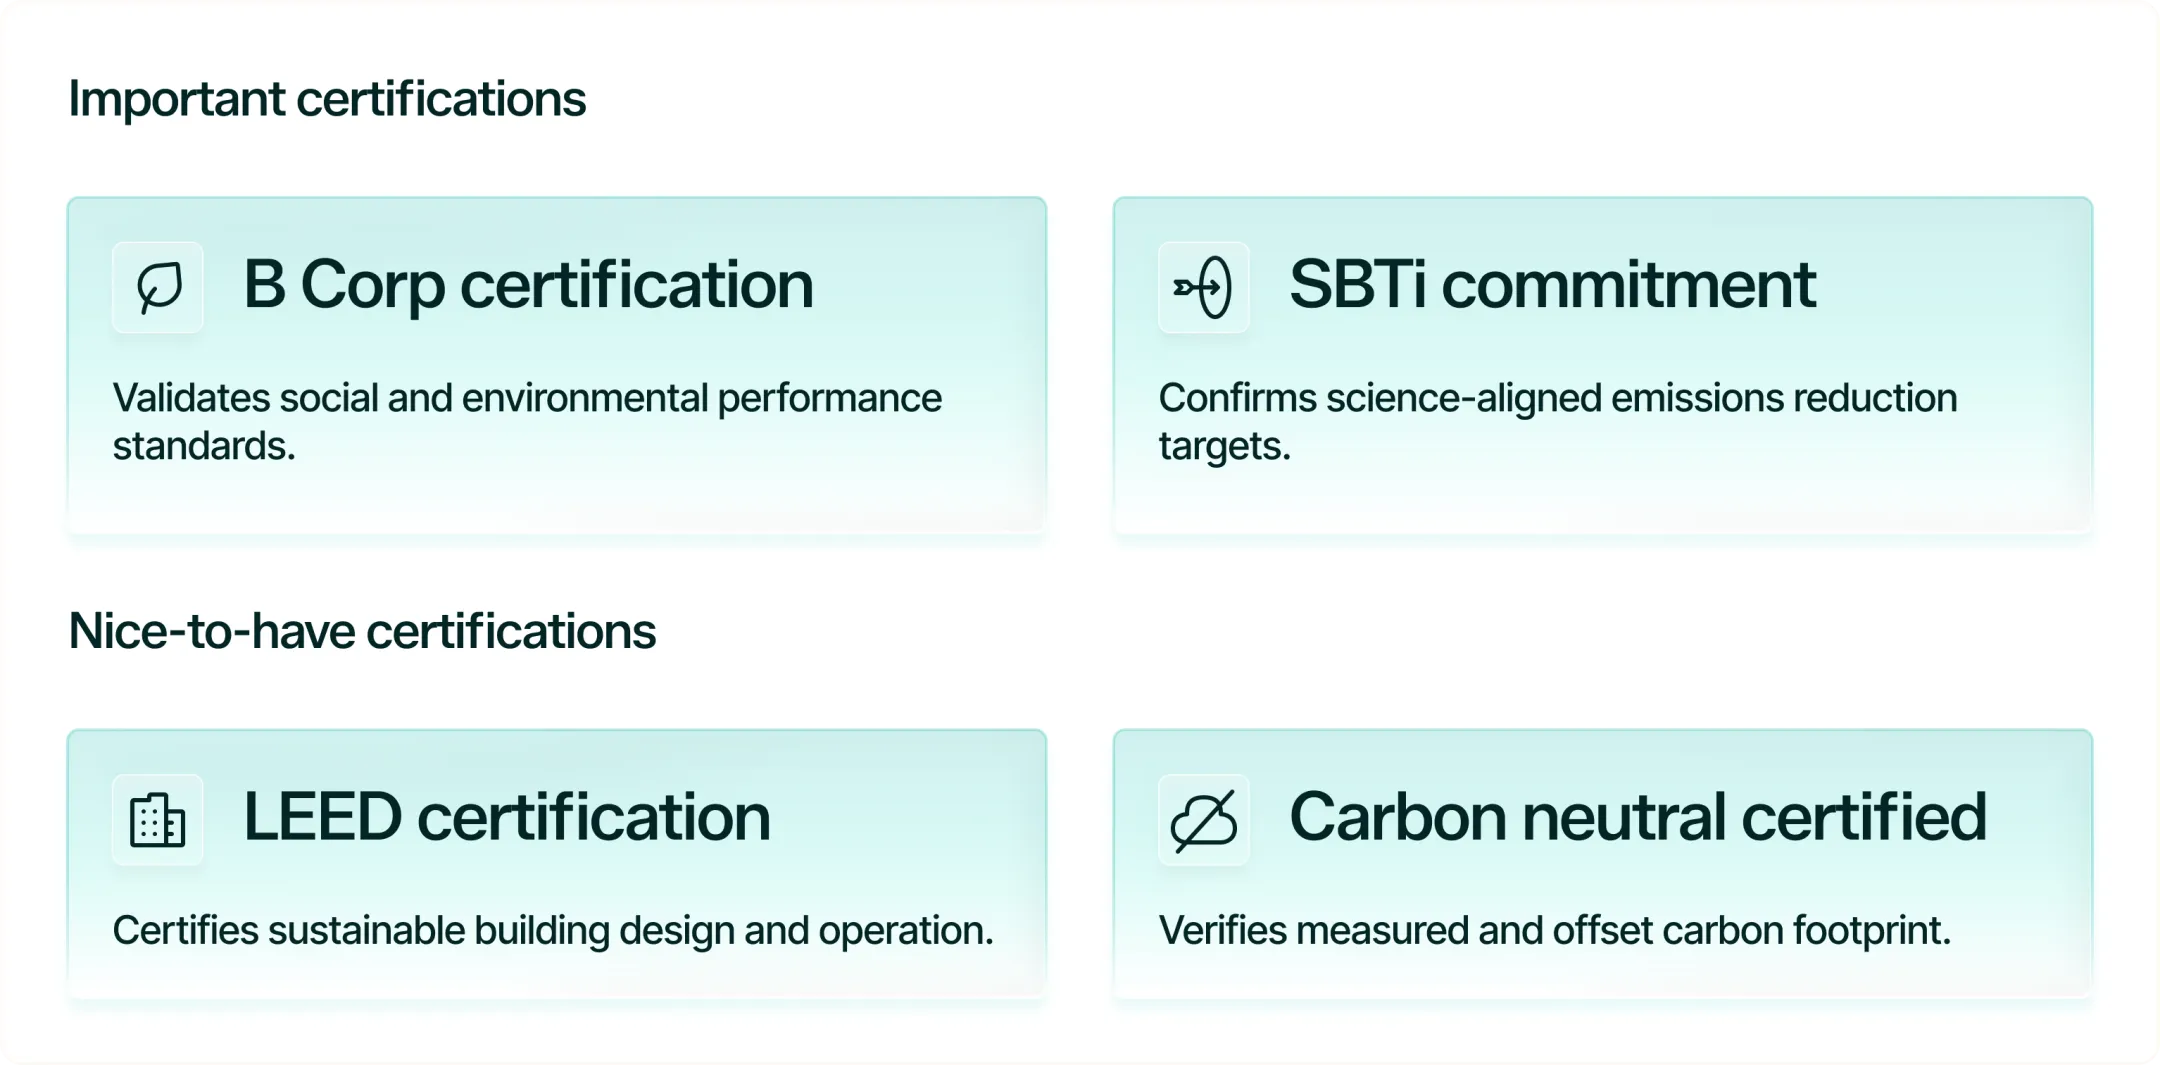Select the LEED certification title
Image resolution: width=2160 pixels, height=1065 pixels.
click(x=507, y=817)
